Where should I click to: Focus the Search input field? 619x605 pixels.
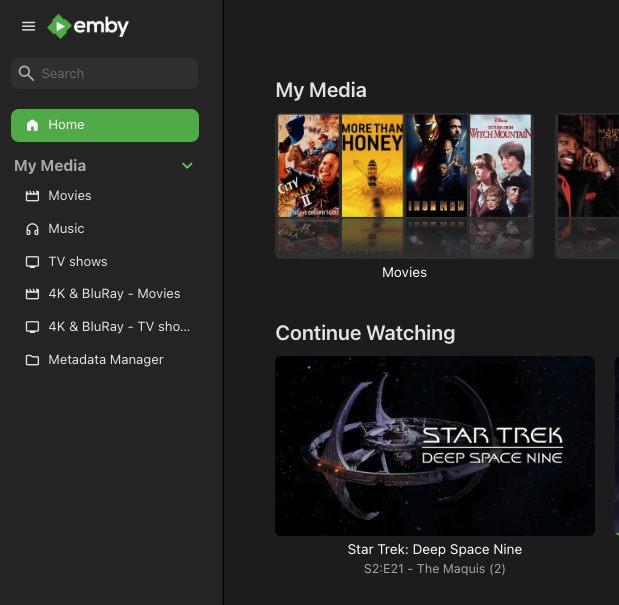(x=105, y=73)
